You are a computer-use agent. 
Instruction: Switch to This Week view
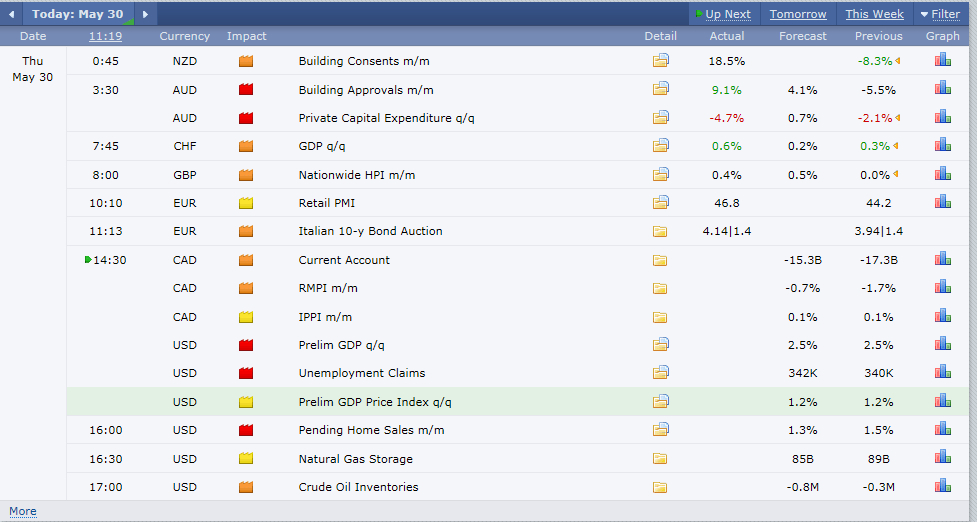click(874, 14)
